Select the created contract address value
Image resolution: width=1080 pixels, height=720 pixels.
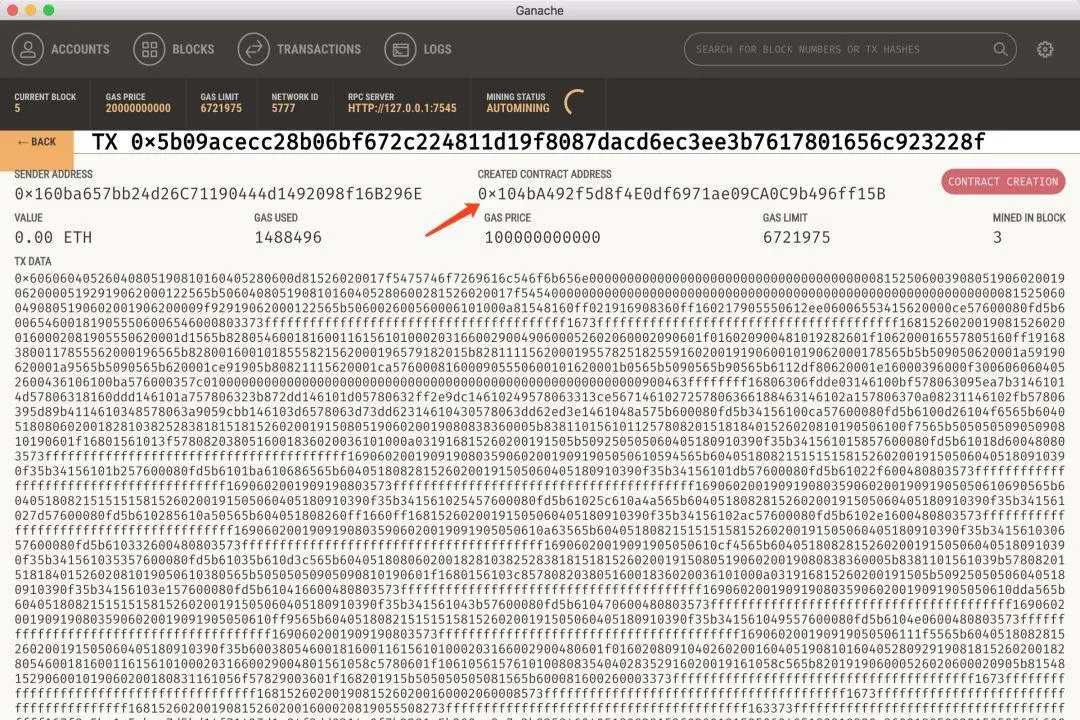point(681,194)
